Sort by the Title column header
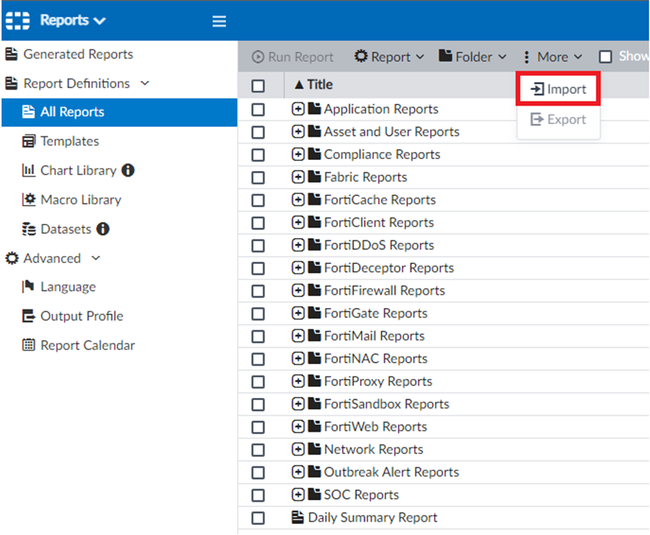 coord(313,85)
